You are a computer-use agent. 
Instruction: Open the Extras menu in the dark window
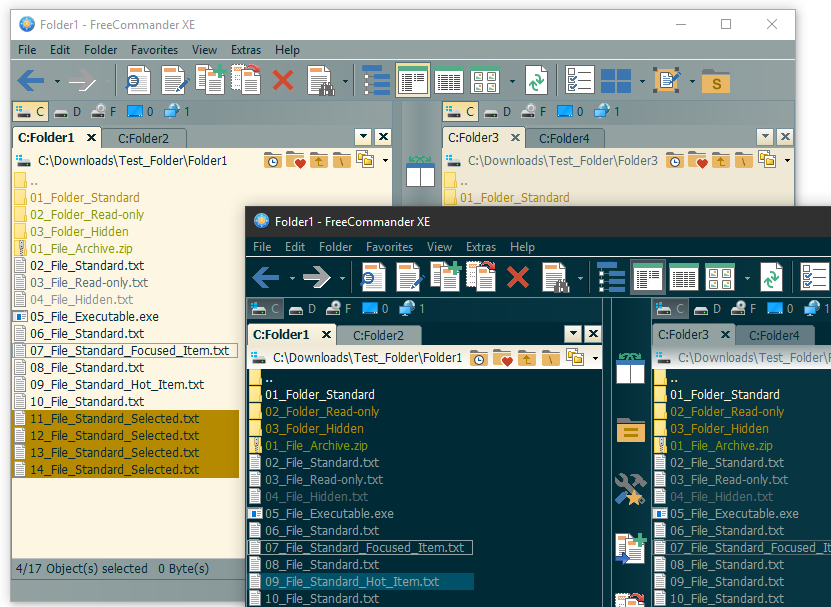pos(480,247)
